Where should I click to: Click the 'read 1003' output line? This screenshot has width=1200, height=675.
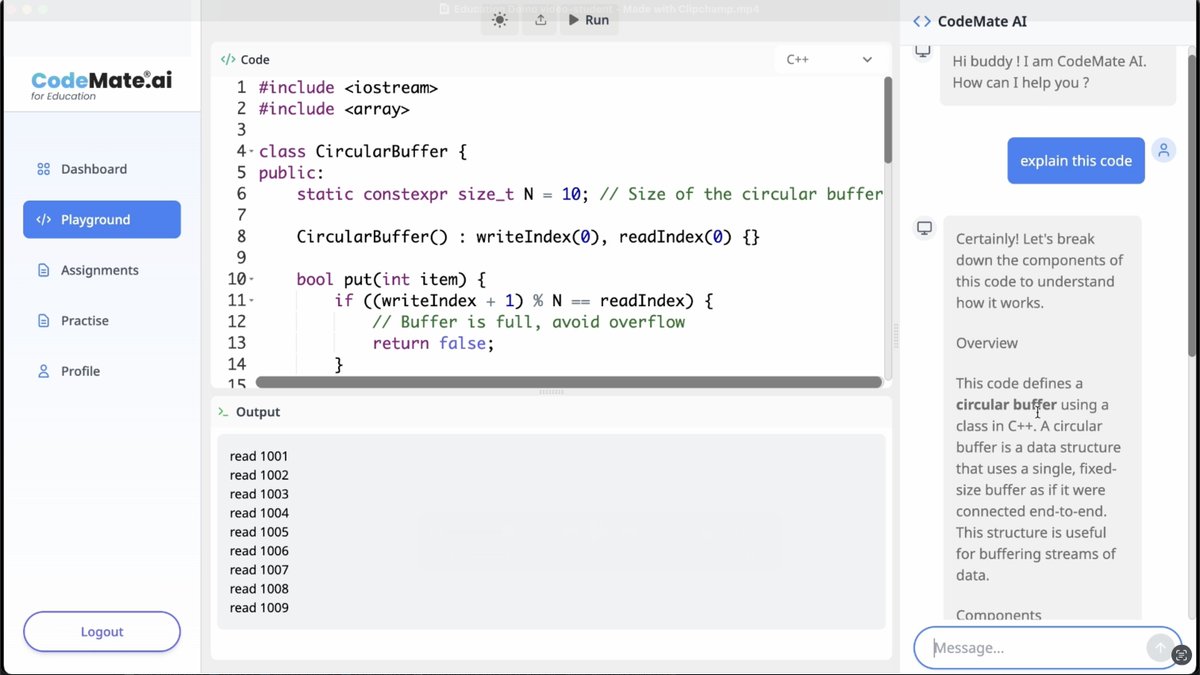pos(259,494)
